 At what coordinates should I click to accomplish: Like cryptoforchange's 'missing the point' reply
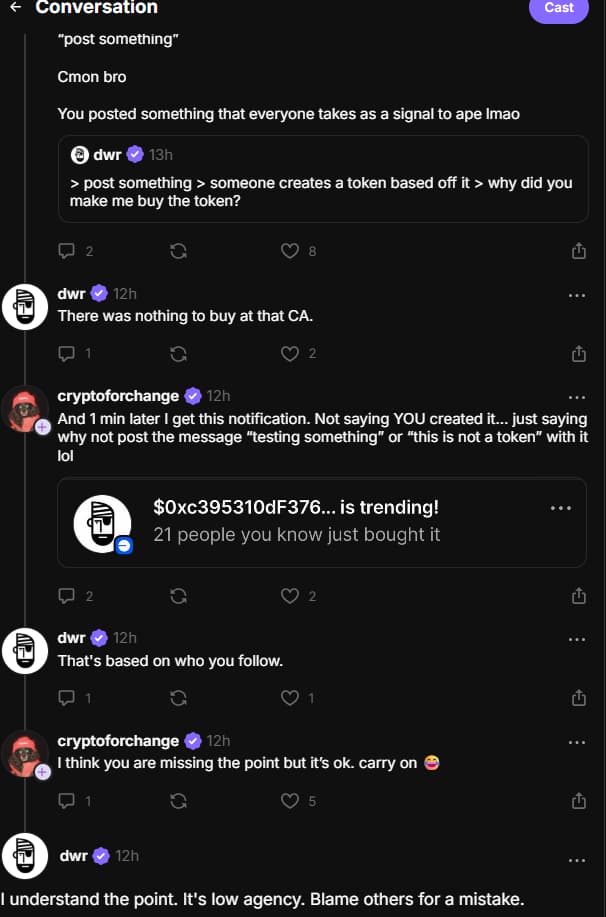(290, 800)
